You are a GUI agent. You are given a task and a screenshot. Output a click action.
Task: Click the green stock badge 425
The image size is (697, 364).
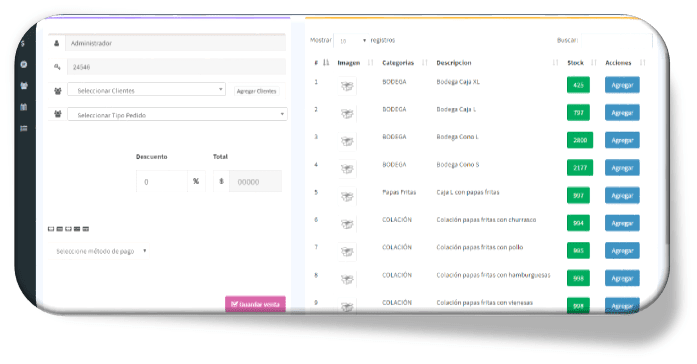(x=578, y=85)
